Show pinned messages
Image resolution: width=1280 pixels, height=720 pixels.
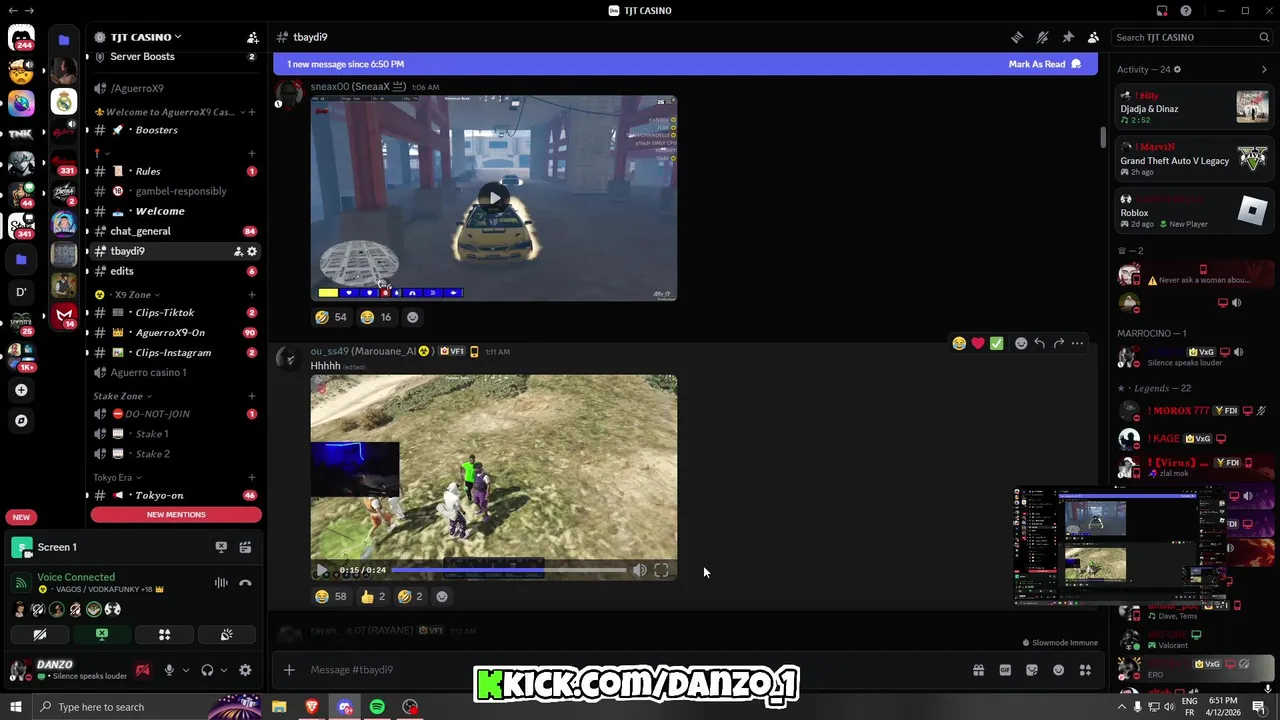[x=1068, y=37]
